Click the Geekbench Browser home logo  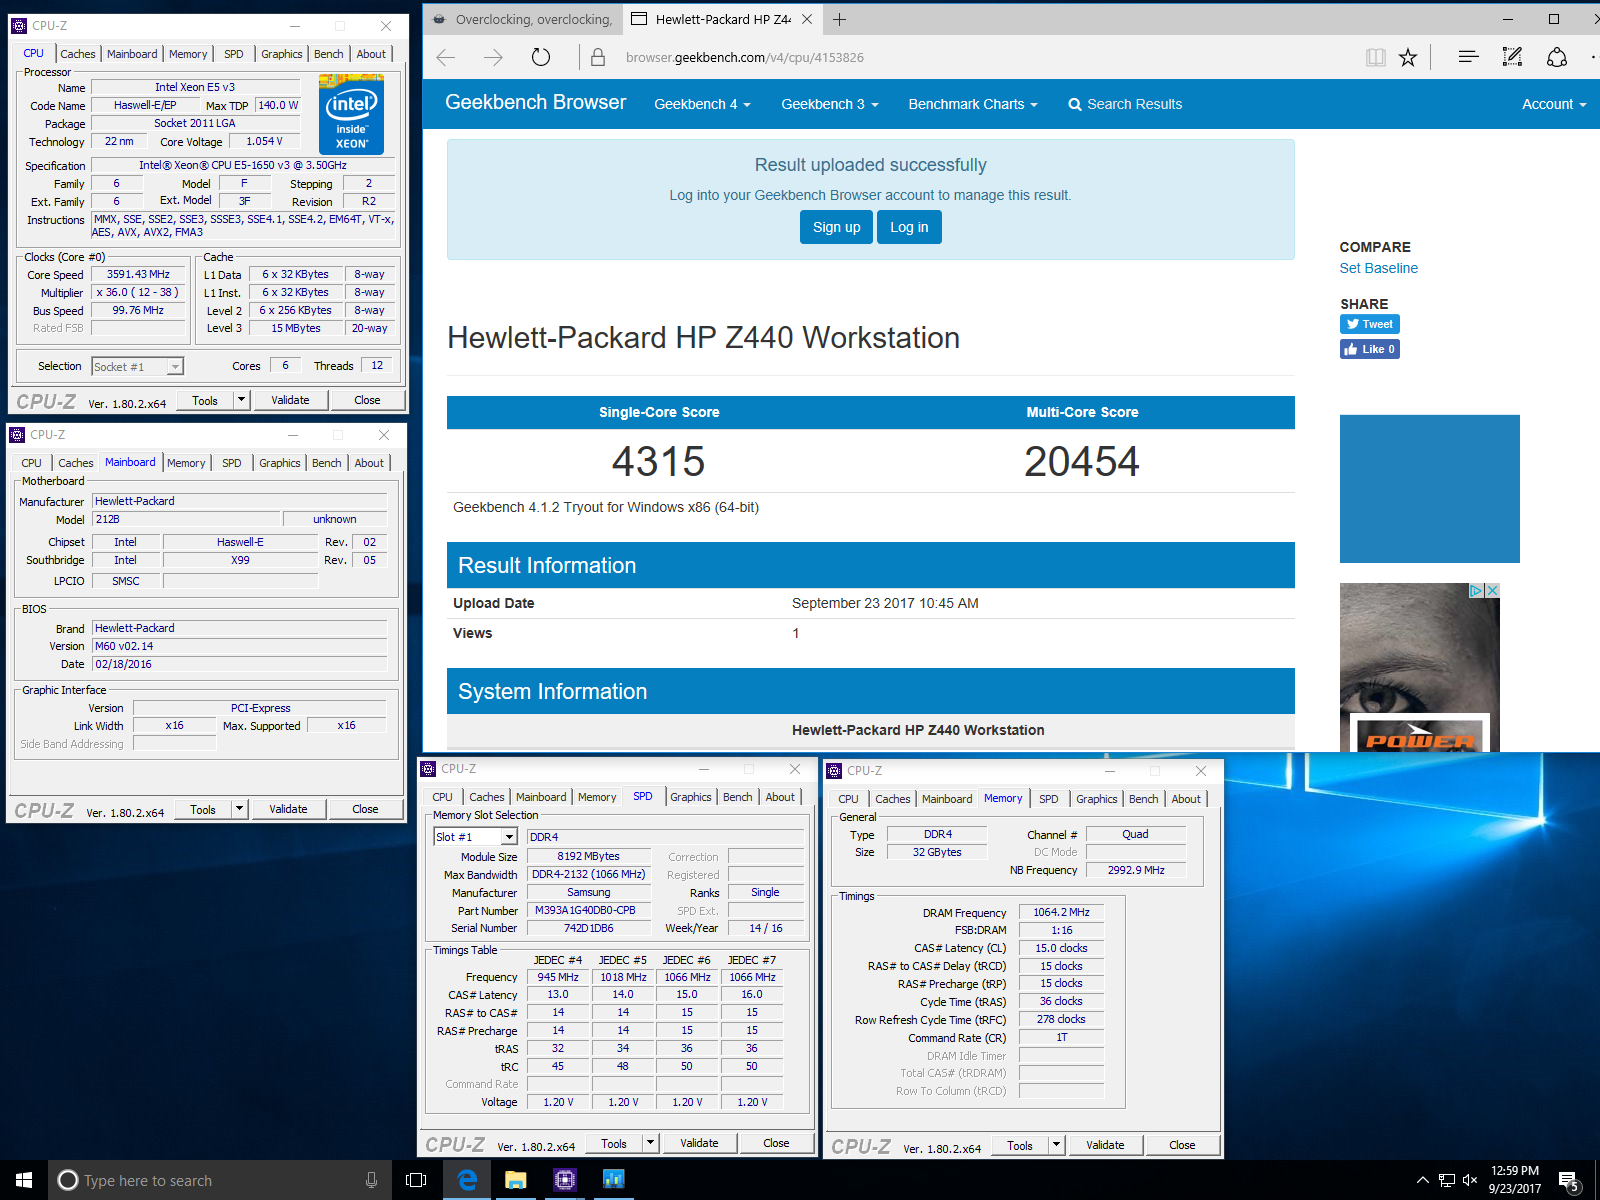pyautogui.click(x=535, y=102)
